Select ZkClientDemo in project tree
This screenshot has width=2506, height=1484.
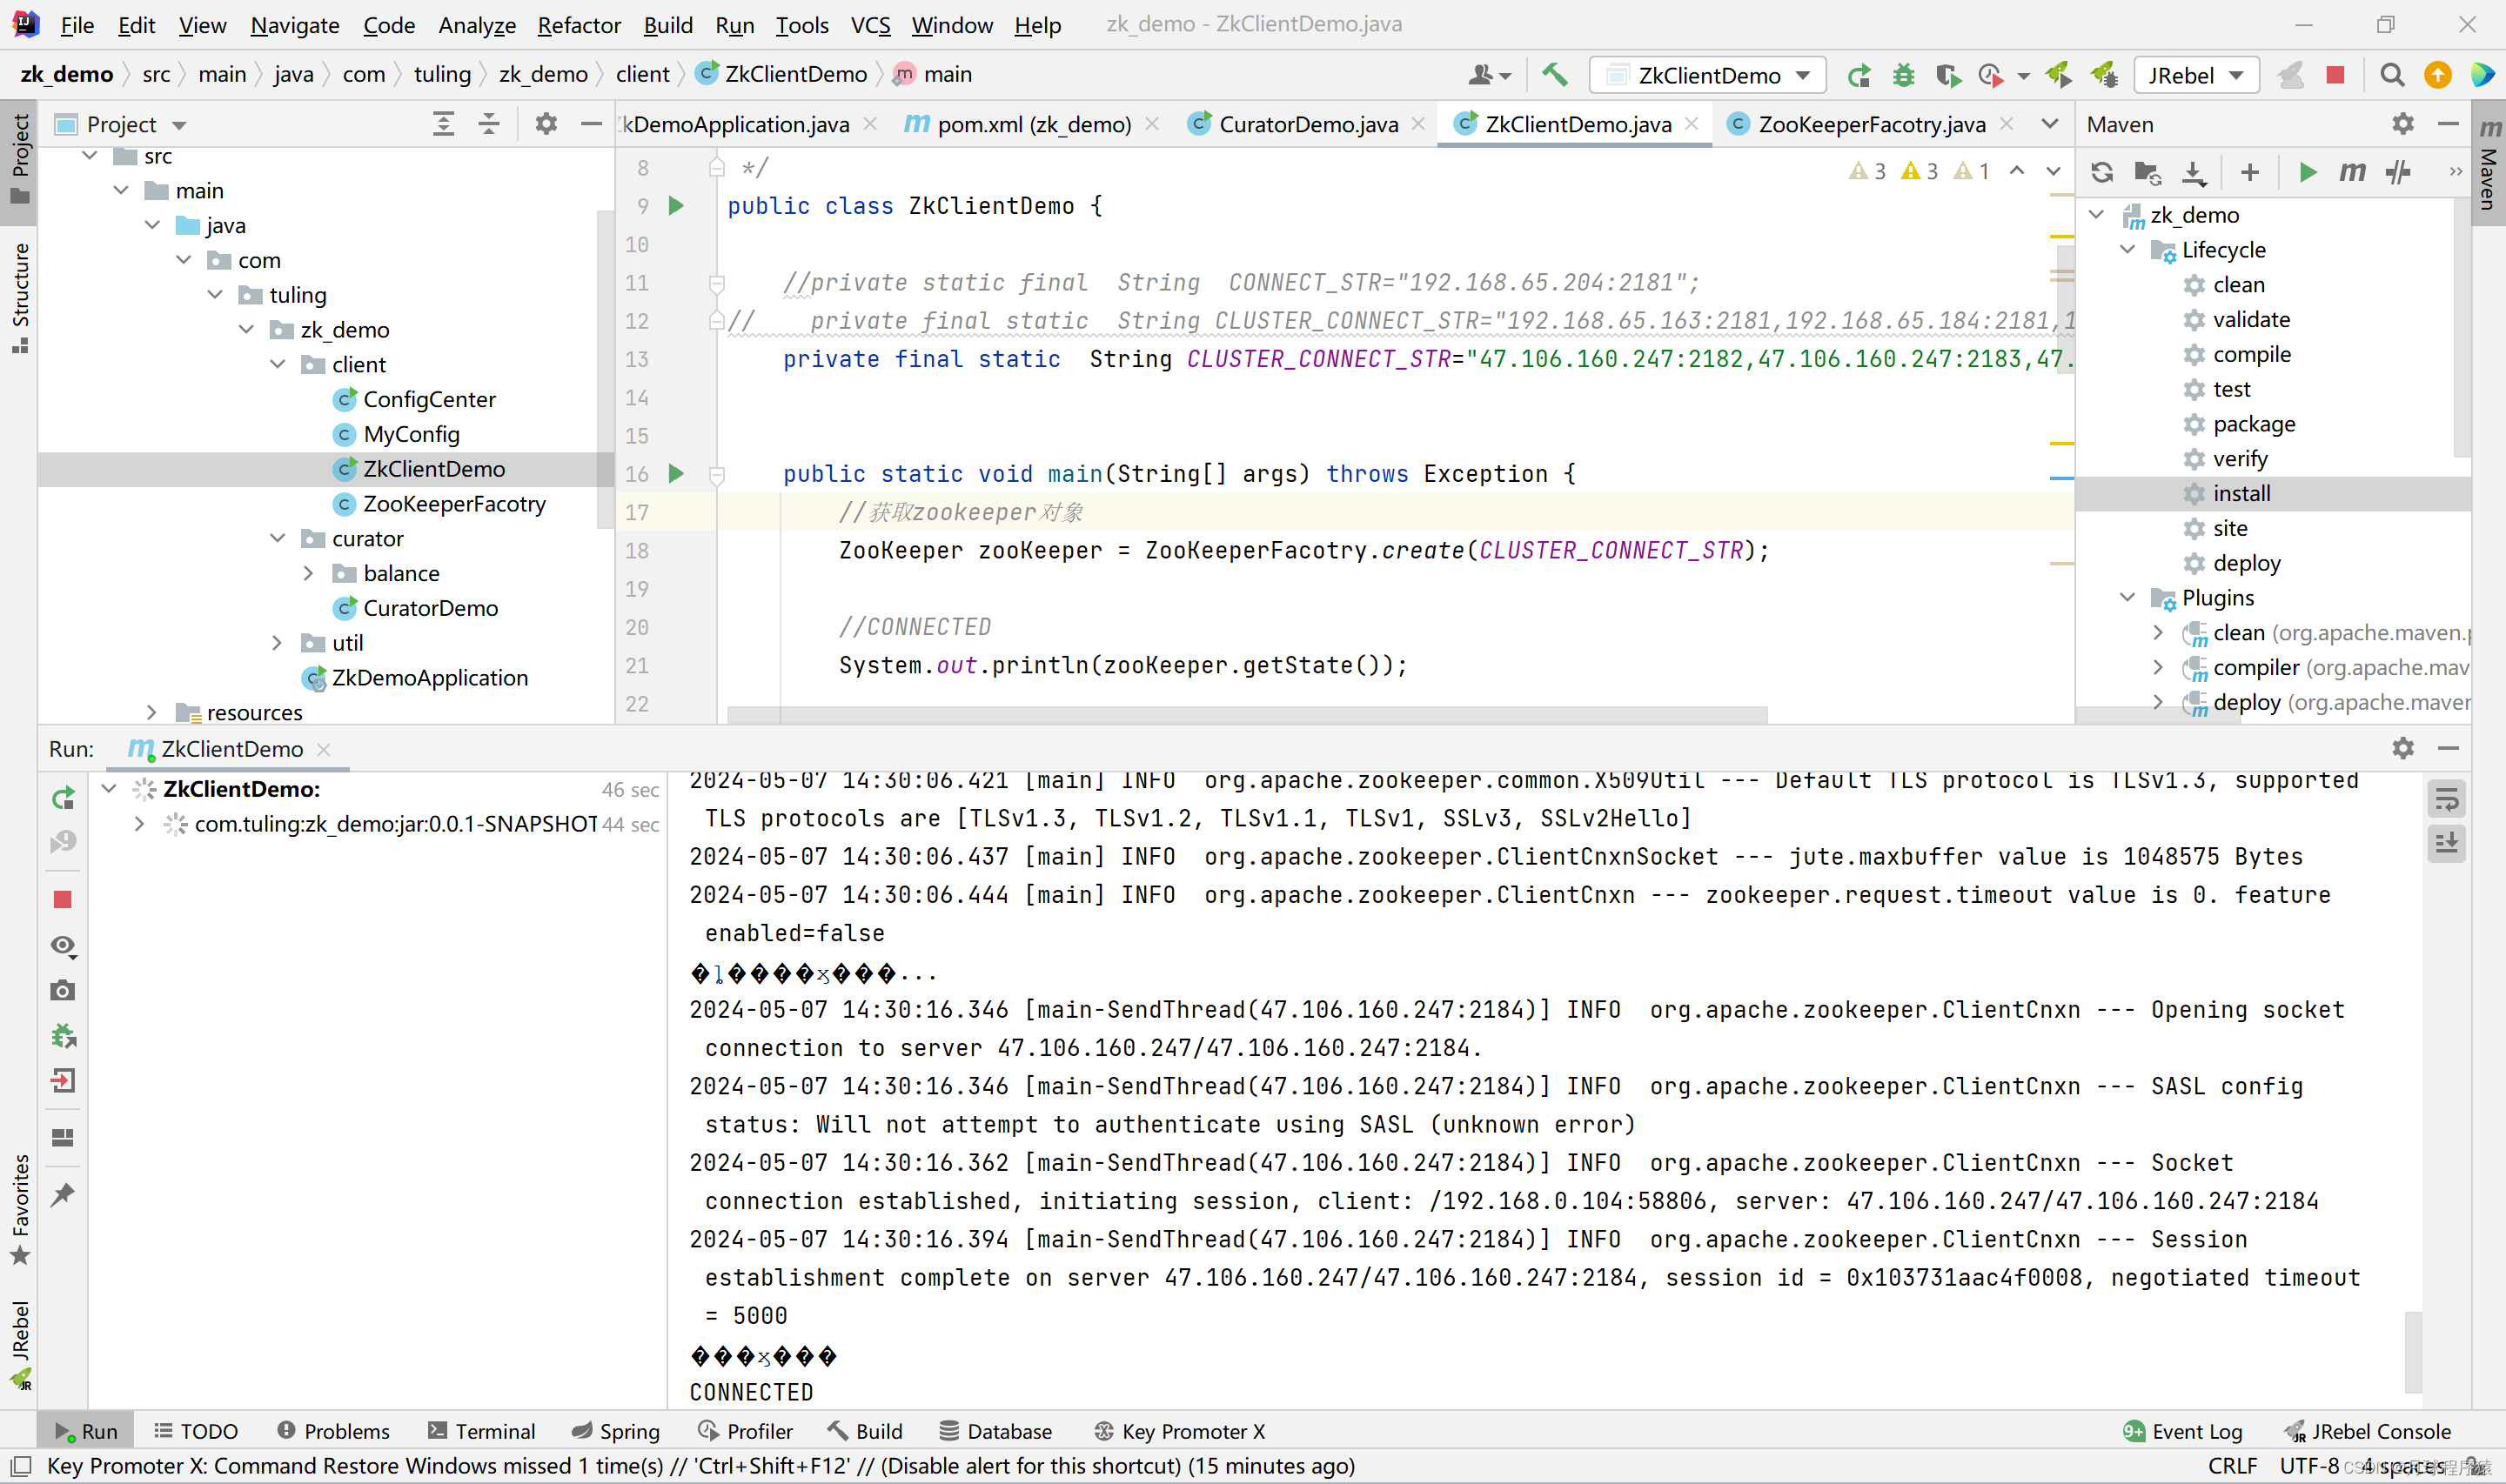(433, 466)
